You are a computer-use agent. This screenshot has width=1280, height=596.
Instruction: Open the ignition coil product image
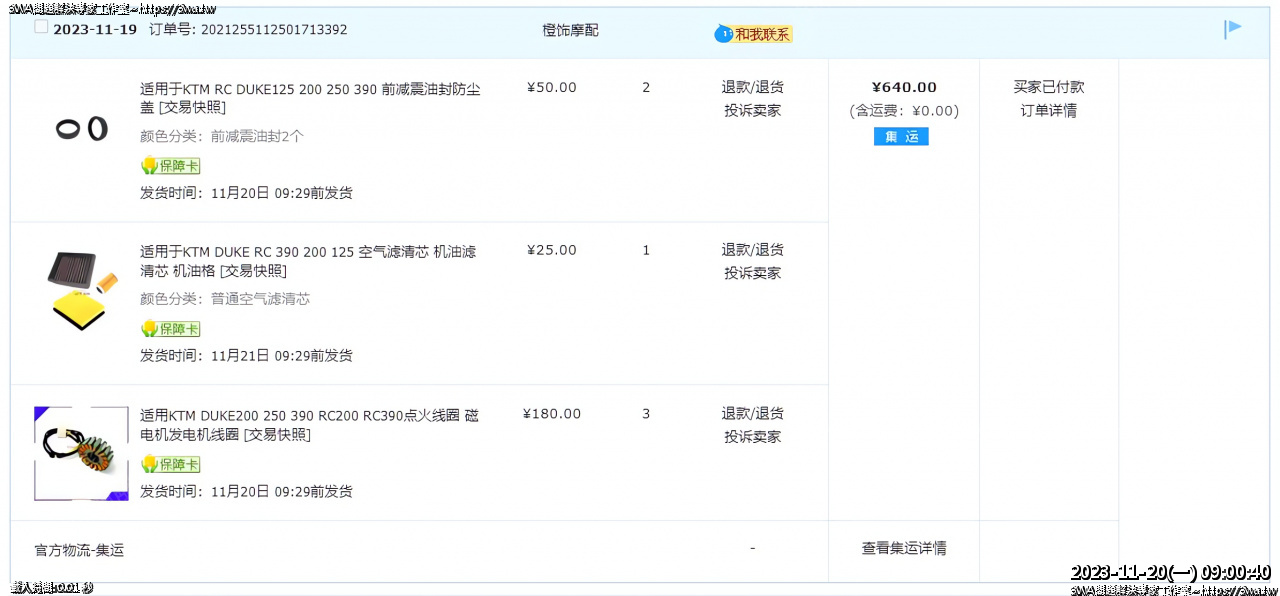80,451
